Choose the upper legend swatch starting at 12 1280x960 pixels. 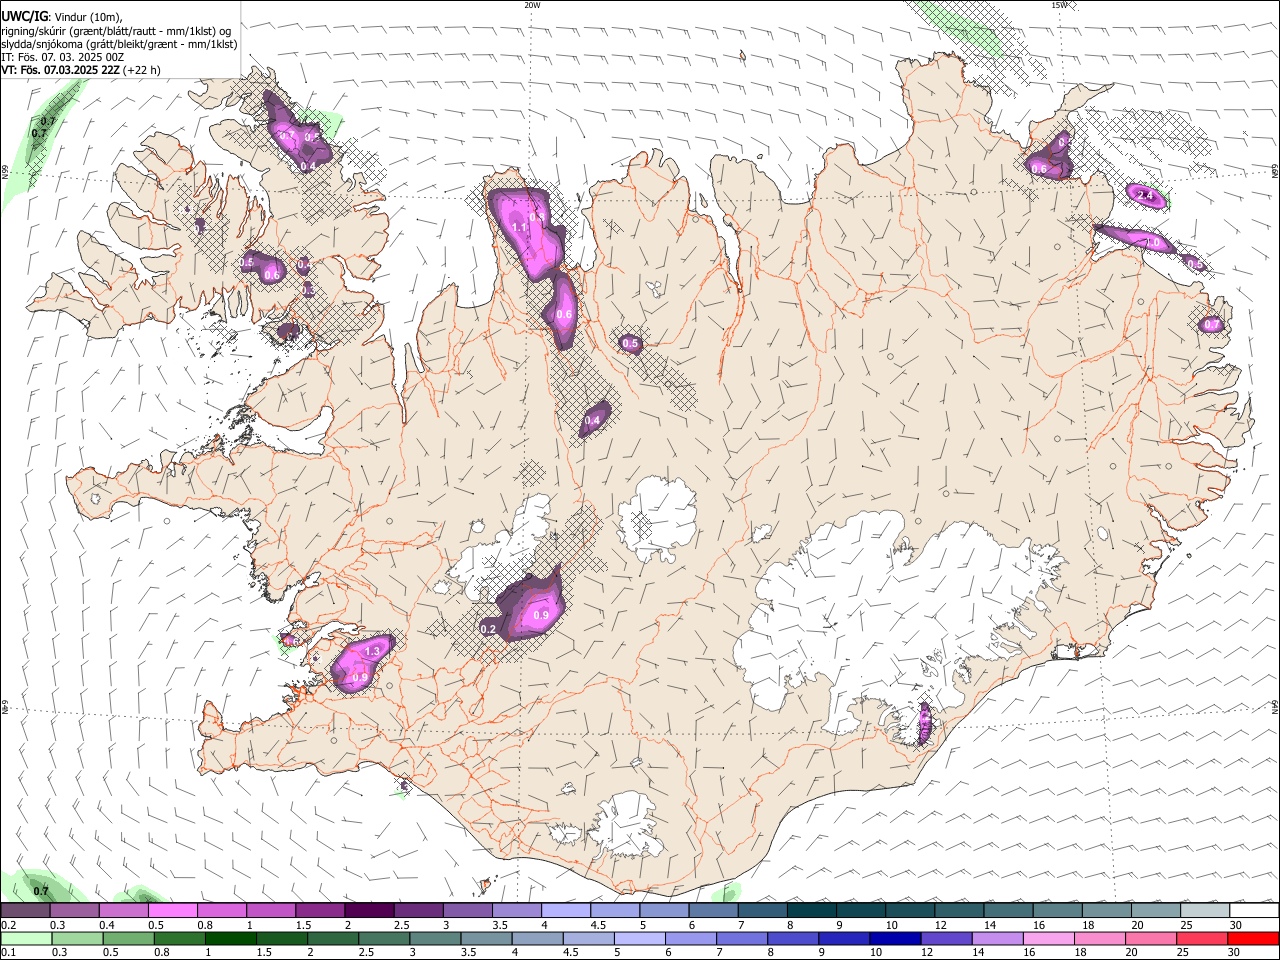958,911
